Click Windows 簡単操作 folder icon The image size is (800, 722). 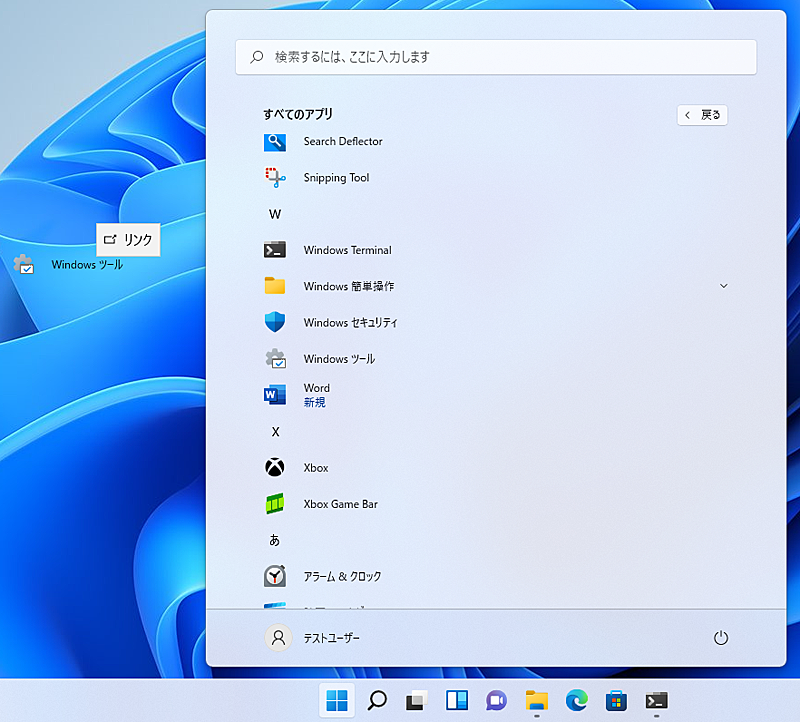point(274,286)
